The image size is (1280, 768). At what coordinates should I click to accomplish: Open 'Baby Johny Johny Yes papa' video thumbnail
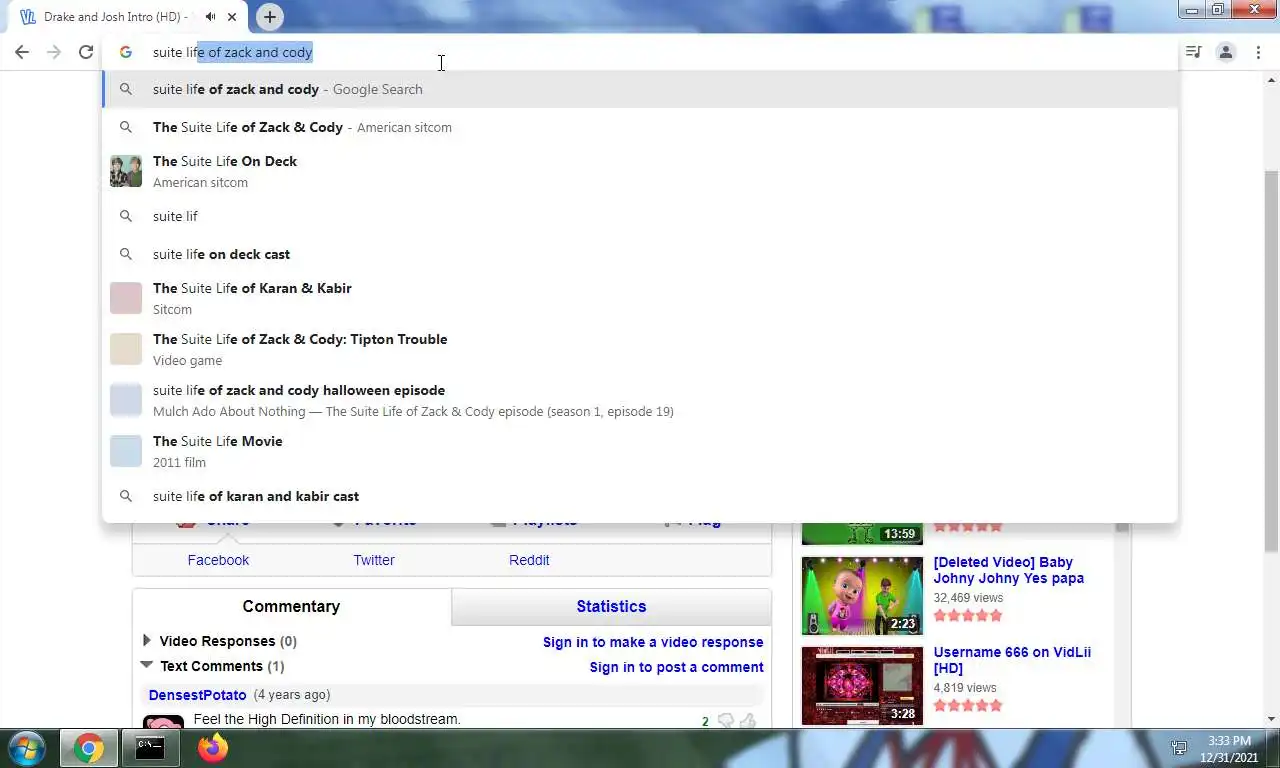coord(862,596)
